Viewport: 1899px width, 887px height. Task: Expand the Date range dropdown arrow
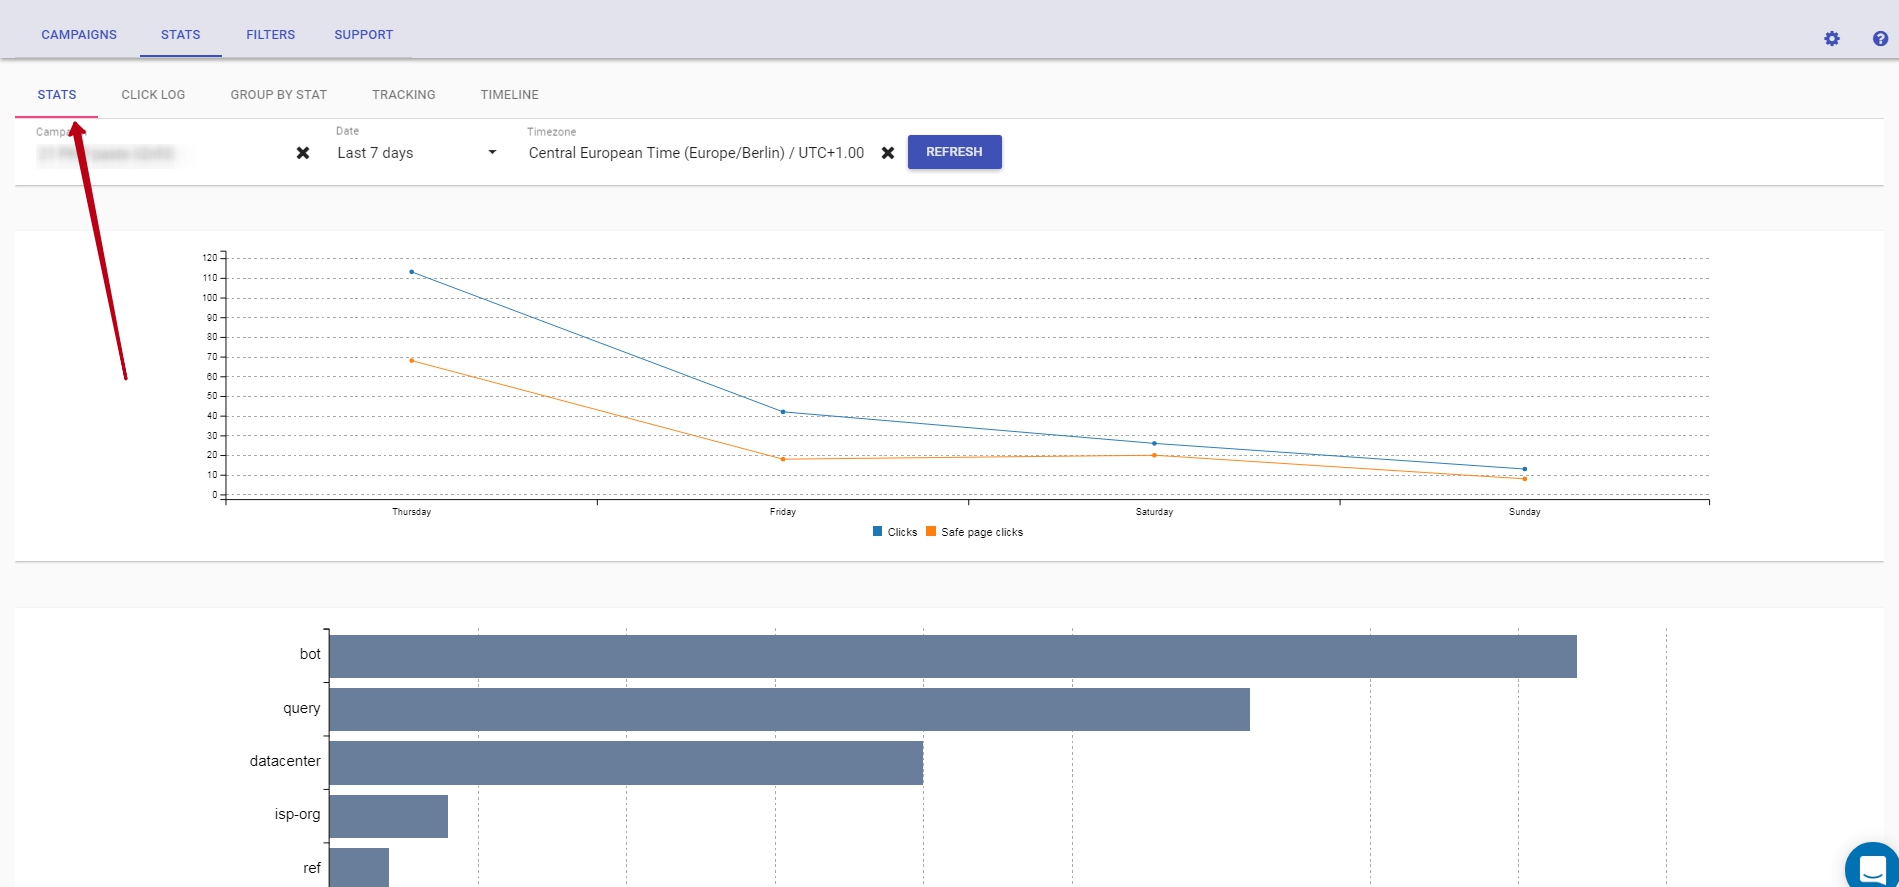pos(491,153)
